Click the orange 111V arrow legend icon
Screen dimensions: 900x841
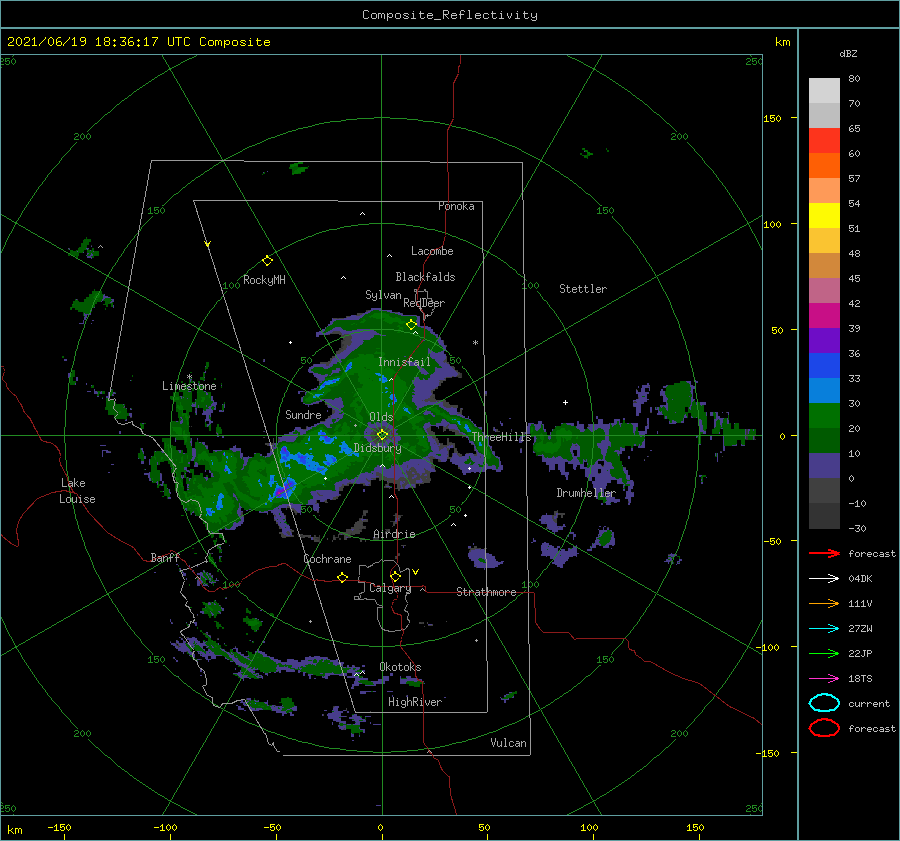click(x=824, y=603)
